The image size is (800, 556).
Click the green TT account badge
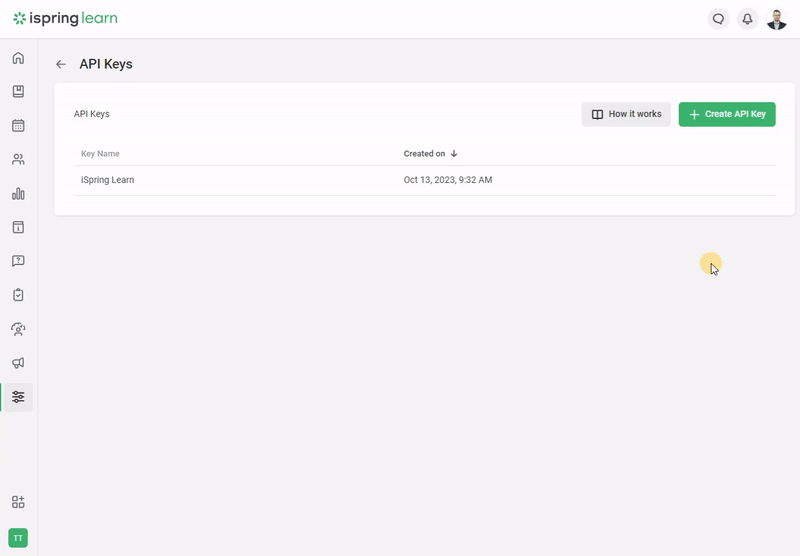click(x=18, y=538)
